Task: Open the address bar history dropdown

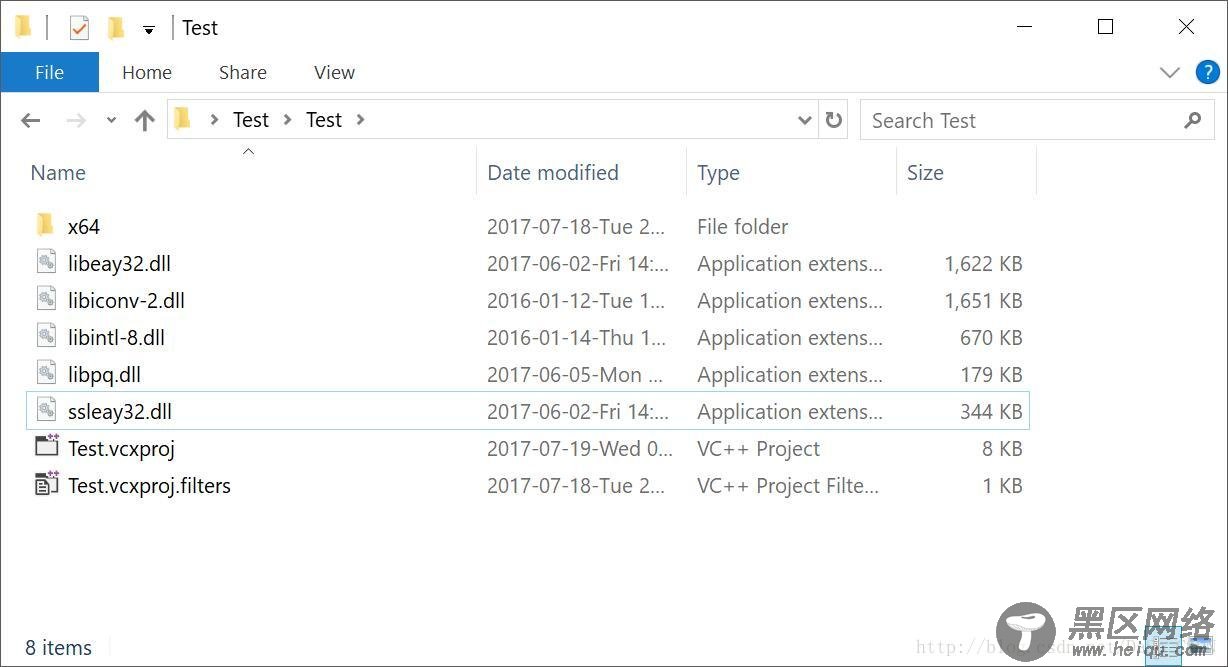Action: pyautogui.click(x=804, y=120)
